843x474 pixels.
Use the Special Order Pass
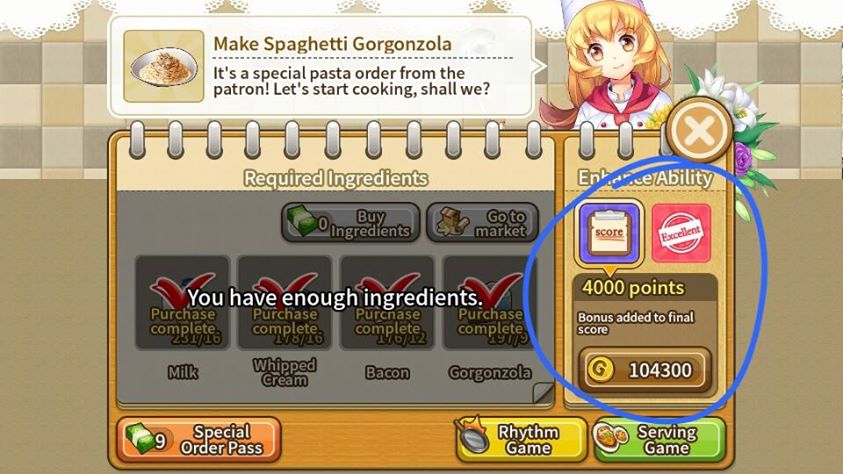[199, 439]
